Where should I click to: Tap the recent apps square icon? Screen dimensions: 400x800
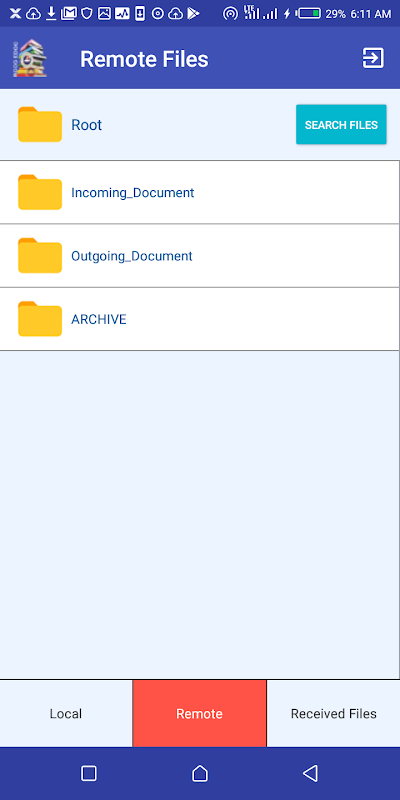pyautogui.click(x=89, y=773)
